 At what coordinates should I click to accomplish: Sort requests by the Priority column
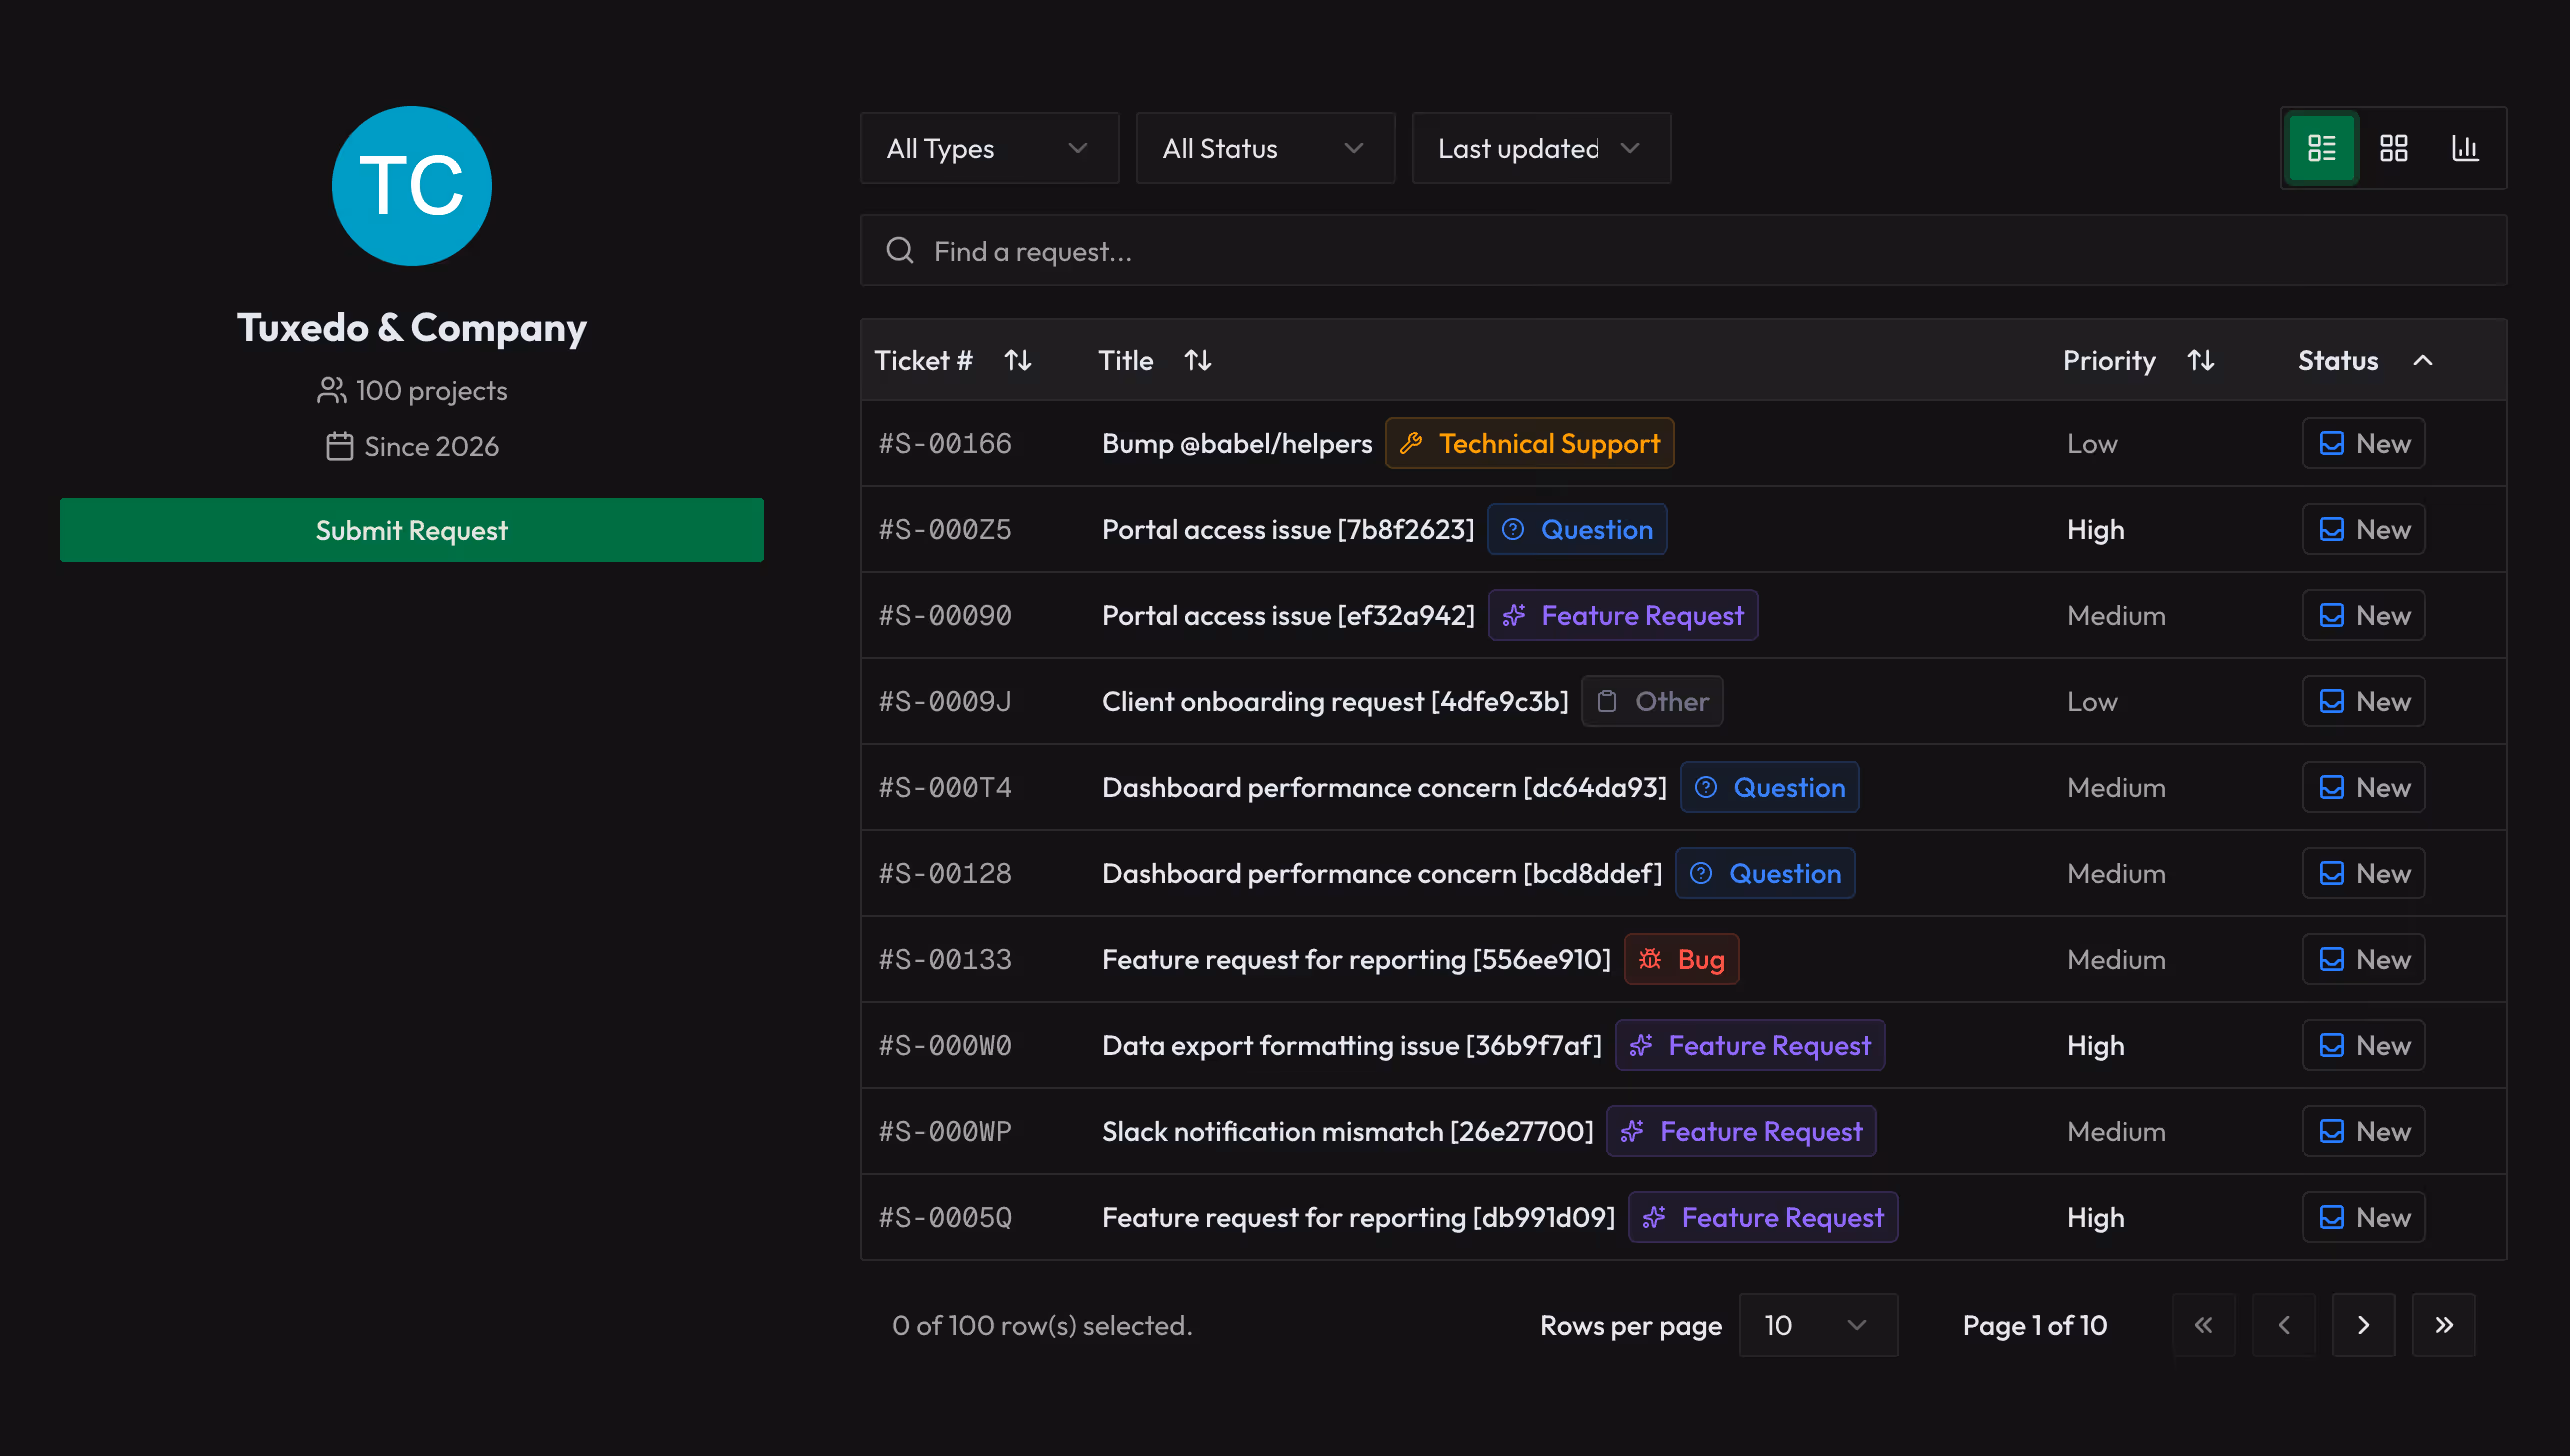[2202, 360]
